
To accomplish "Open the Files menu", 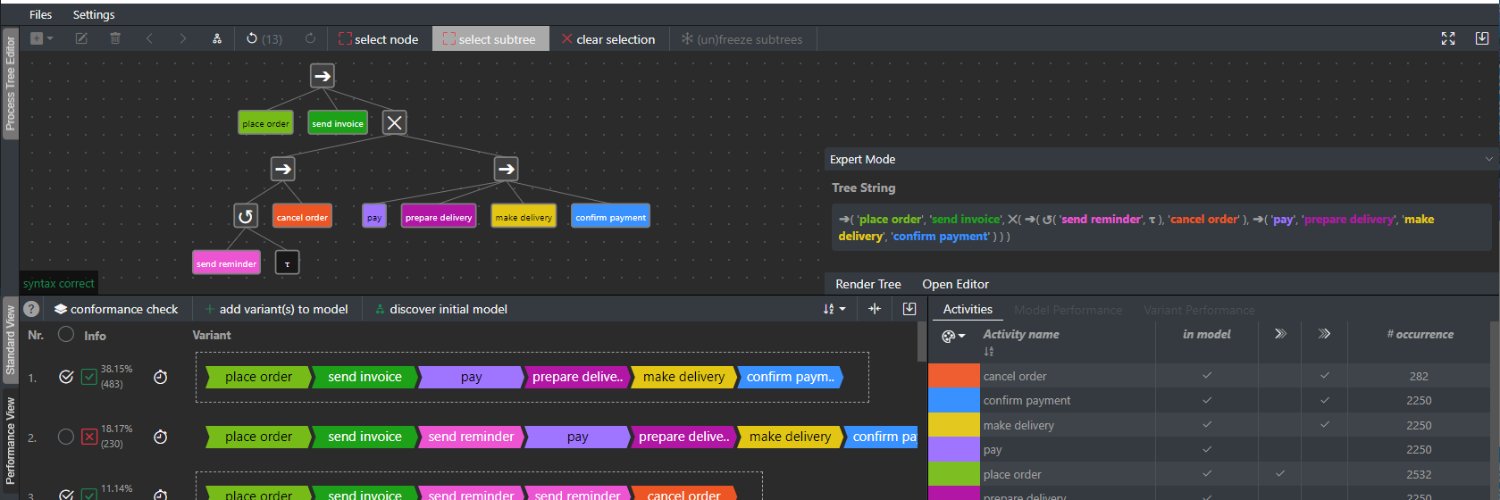I will (41, 15).
